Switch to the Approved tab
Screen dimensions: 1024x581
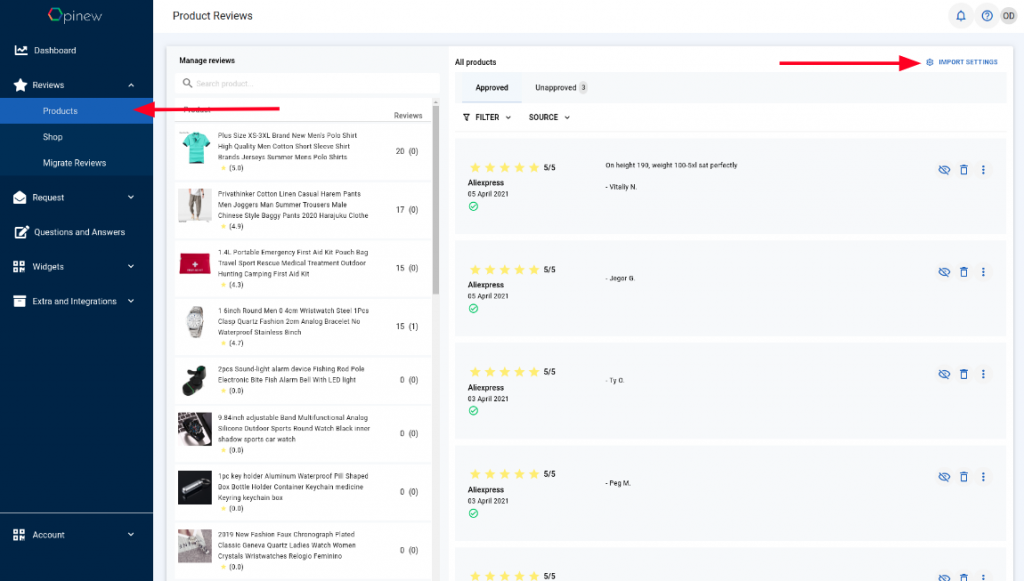tap(492, 87)
